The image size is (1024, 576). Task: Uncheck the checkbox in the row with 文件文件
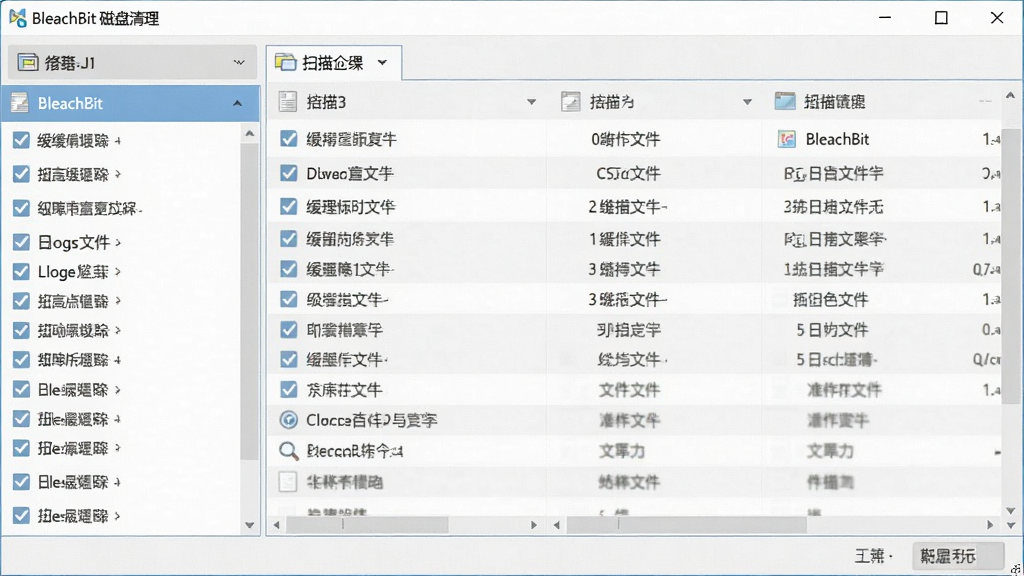point(289,389)
